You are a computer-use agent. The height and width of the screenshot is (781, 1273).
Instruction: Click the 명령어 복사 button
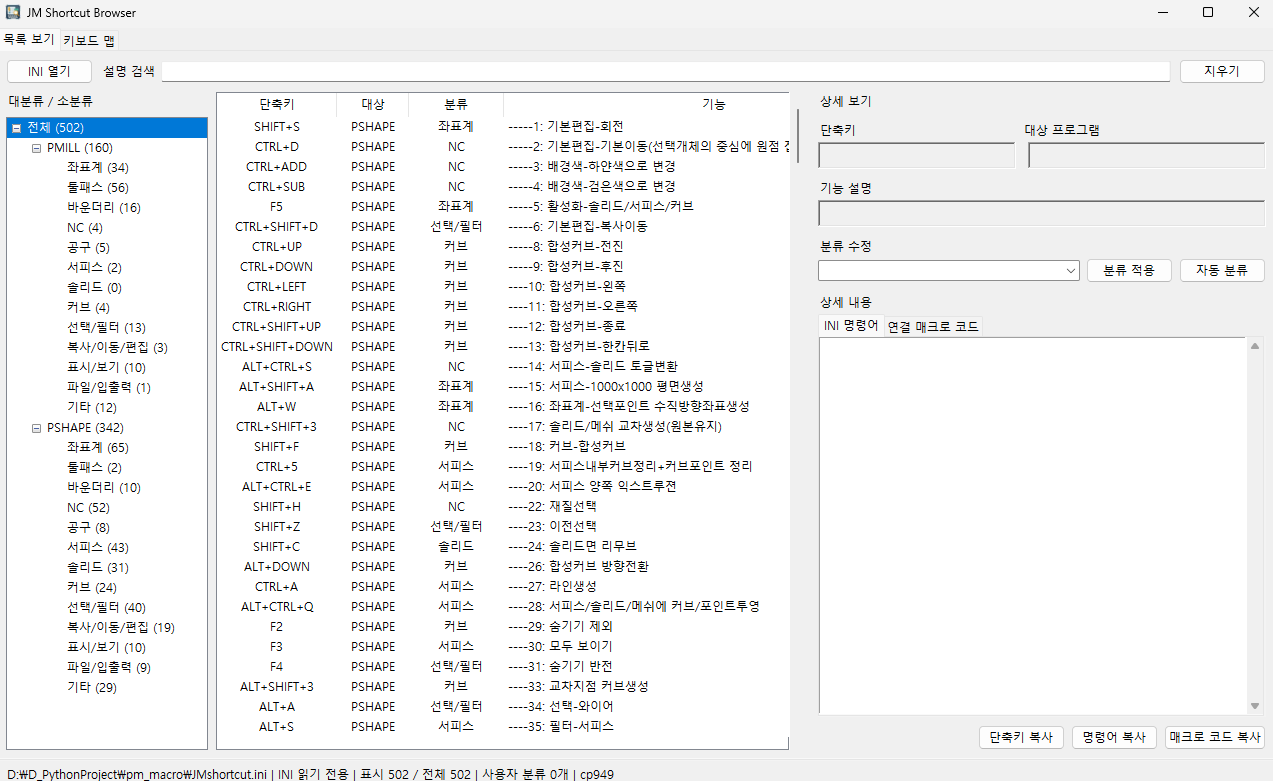(1114, 737)
